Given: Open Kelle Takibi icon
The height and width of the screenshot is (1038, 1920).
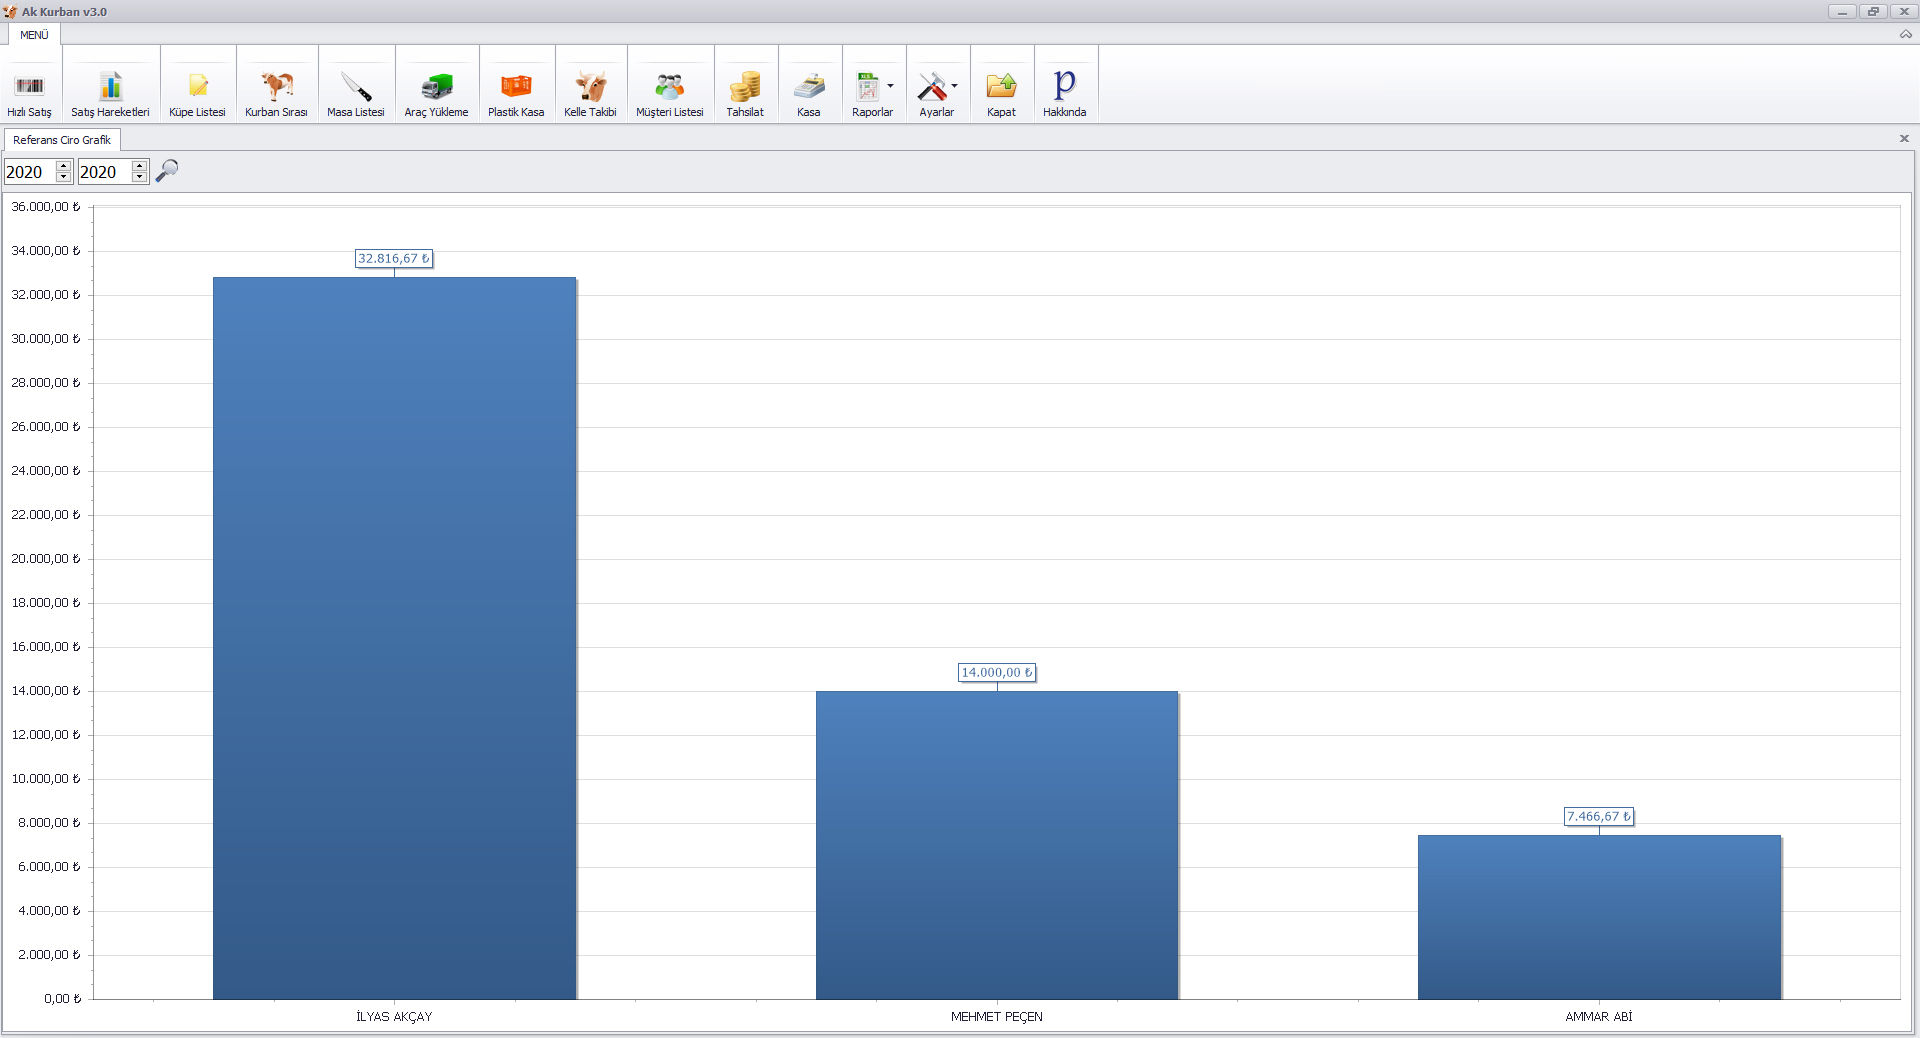Looking at the screenshot, I should pos(590,88).
